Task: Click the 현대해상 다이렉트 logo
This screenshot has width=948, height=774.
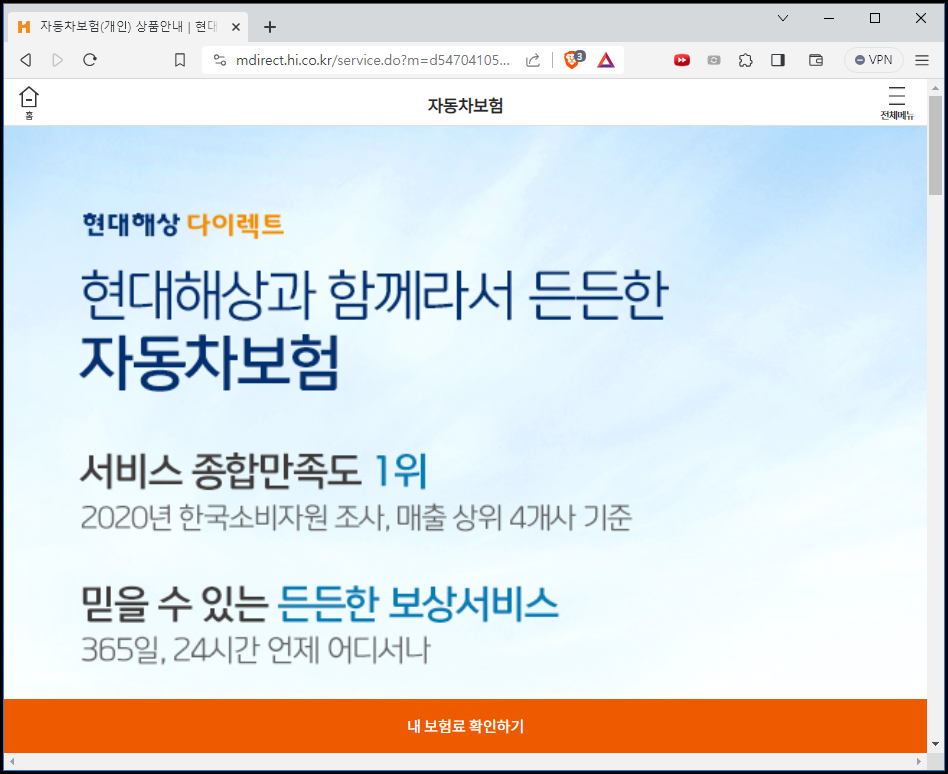Action: pyautogui.click(x=183, y=224)
